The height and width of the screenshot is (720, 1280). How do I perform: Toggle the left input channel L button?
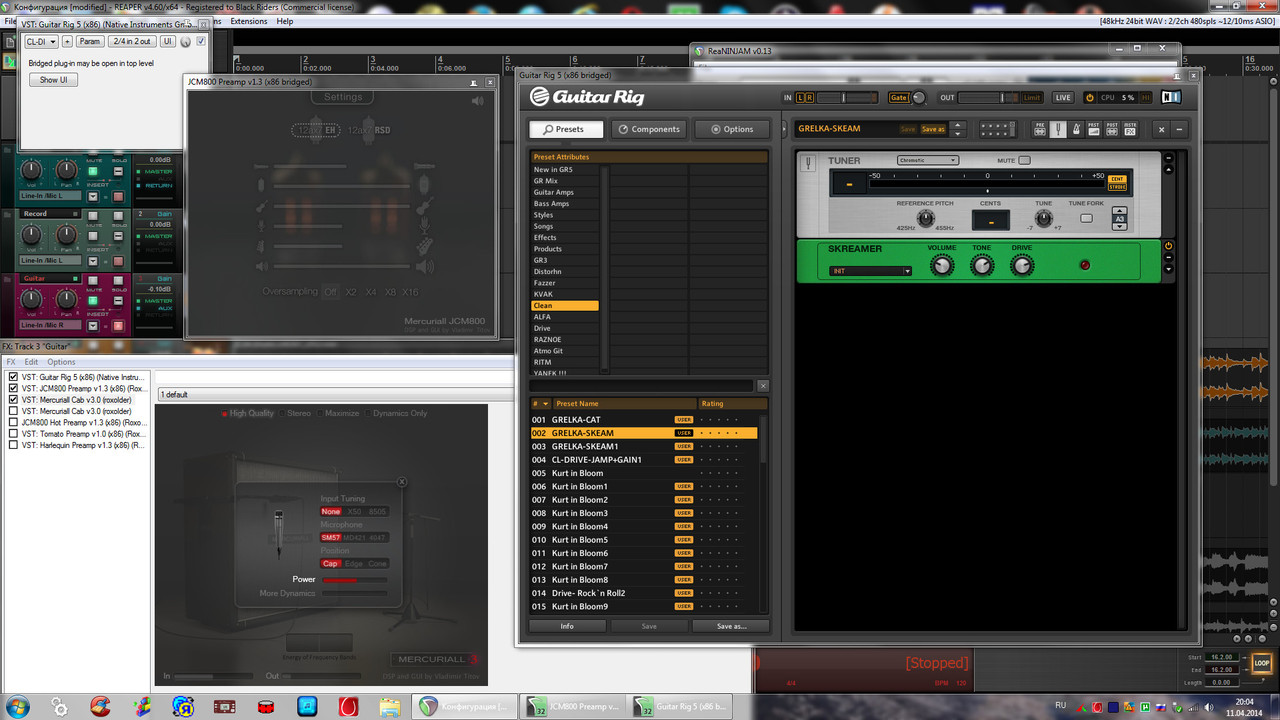pos(801,98)
